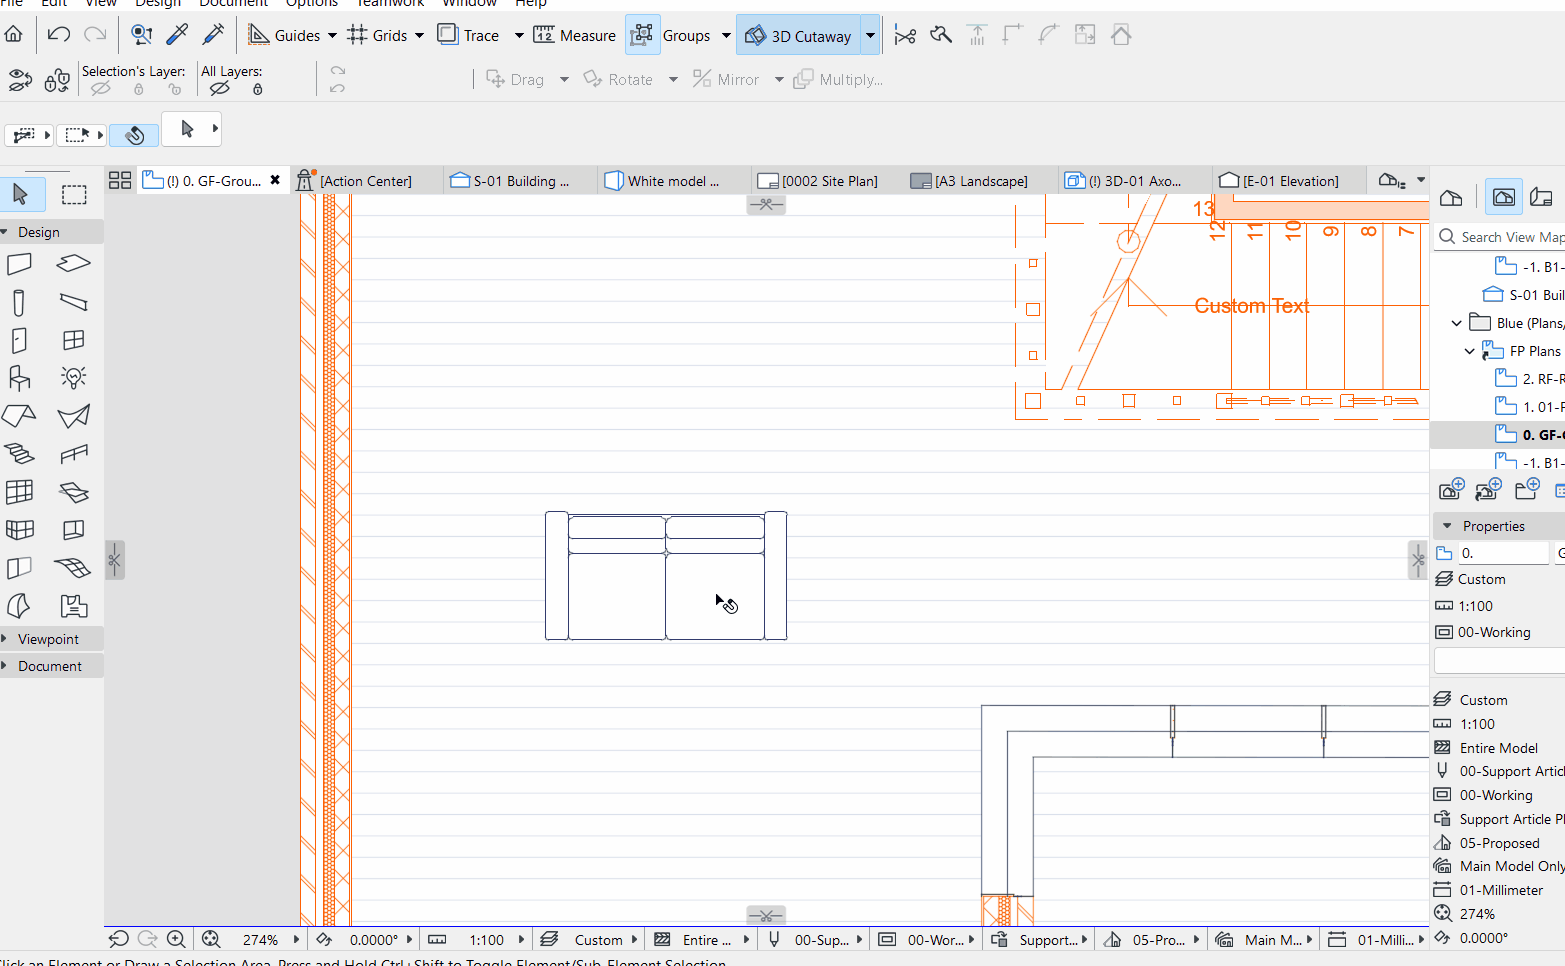Collapse the FP Plans folder
The width and height of the screenshot is (1565, 966).
click(1469, 351)
